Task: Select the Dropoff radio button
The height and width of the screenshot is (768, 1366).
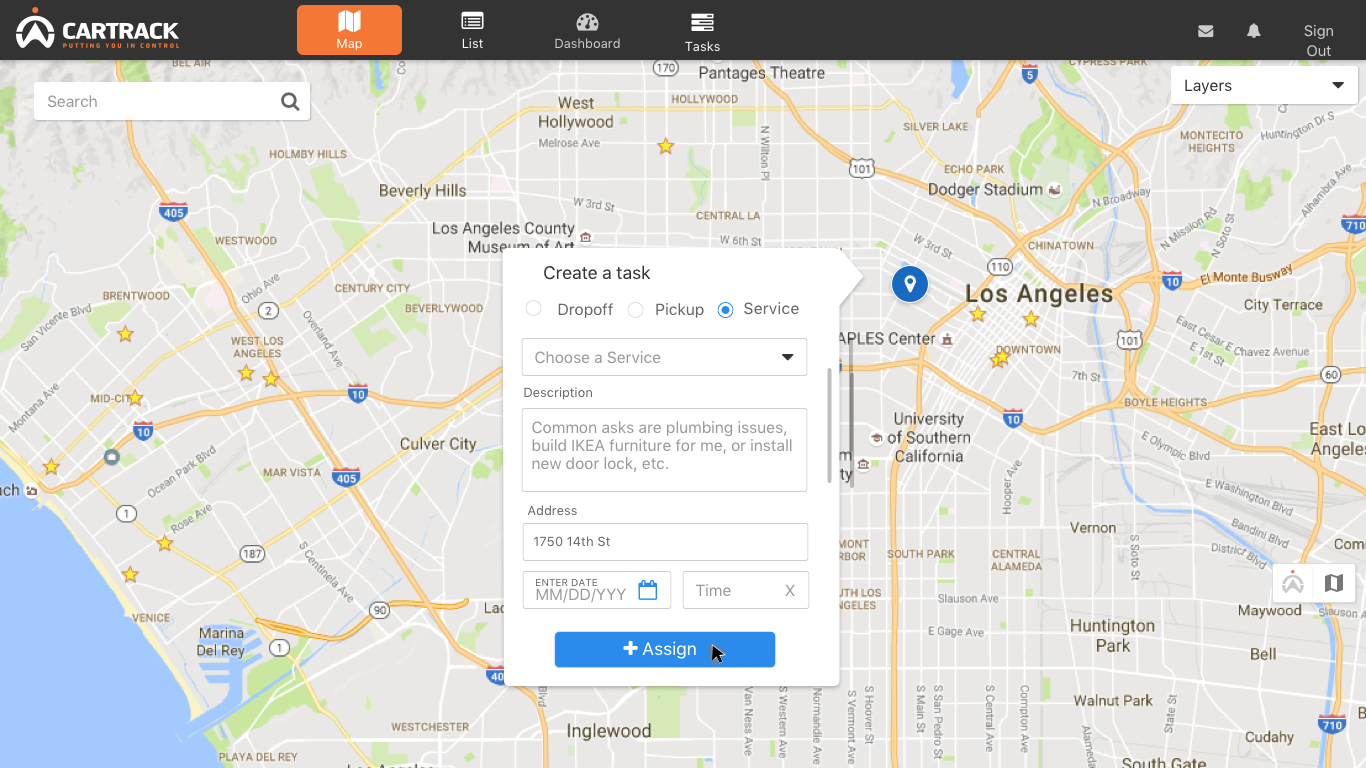Action: [534, 309]
